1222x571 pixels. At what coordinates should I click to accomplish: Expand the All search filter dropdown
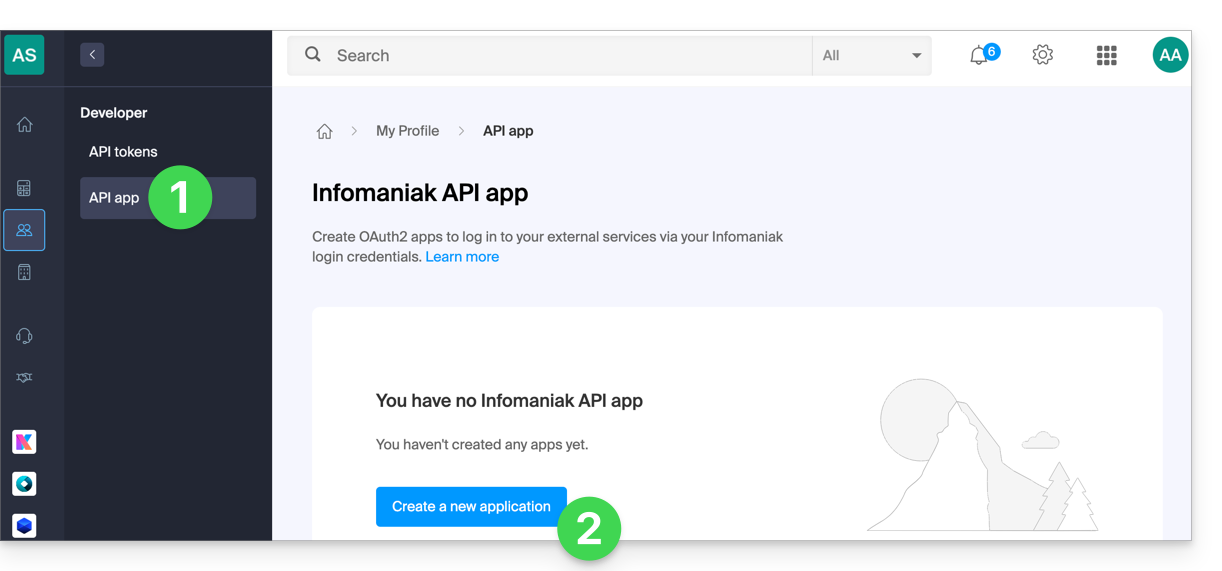point(871,56)
